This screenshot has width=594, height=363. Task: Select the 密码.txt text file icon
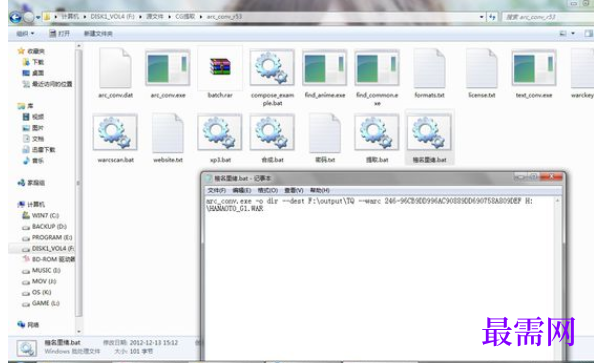tap(325, 133)
